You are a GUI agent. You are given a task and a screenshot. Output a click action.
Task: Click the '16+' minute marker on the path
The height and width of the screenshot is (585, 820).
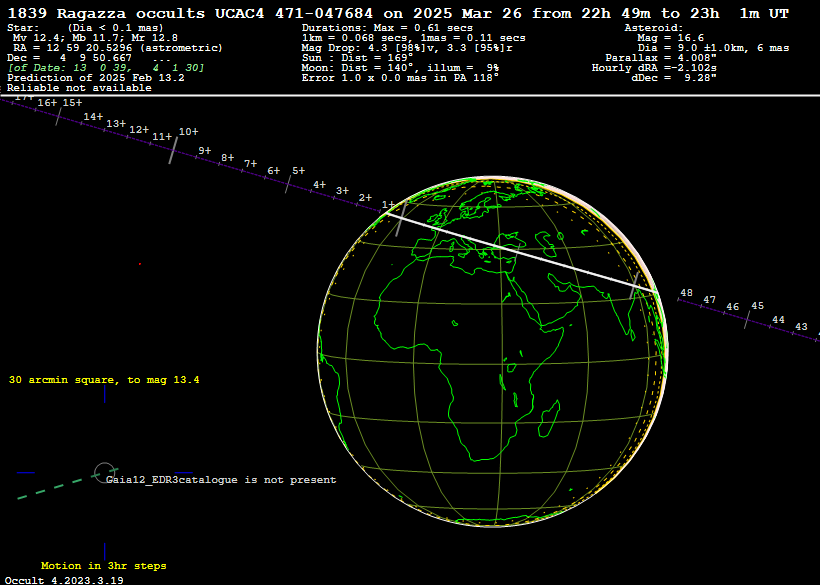(x=47, y=103)
